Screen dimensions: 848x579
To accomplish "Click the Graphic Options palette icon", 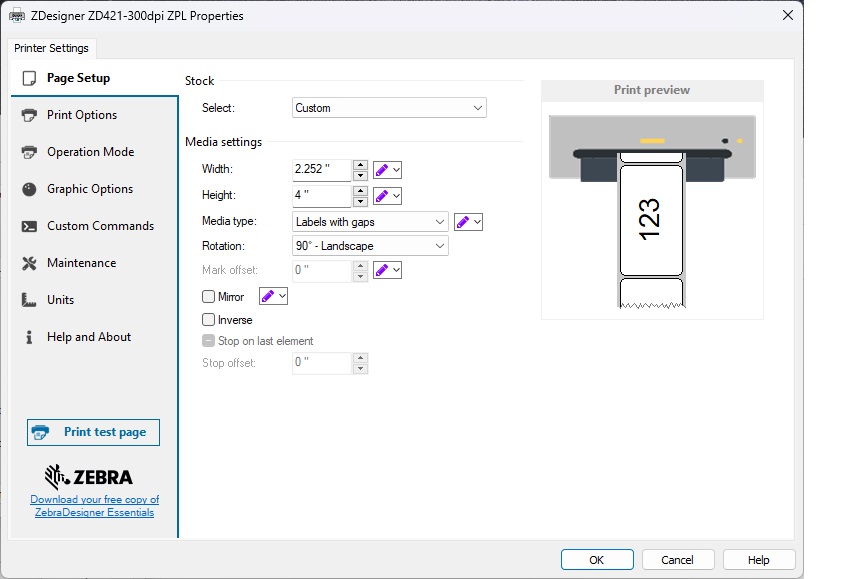I will point(29,189).
